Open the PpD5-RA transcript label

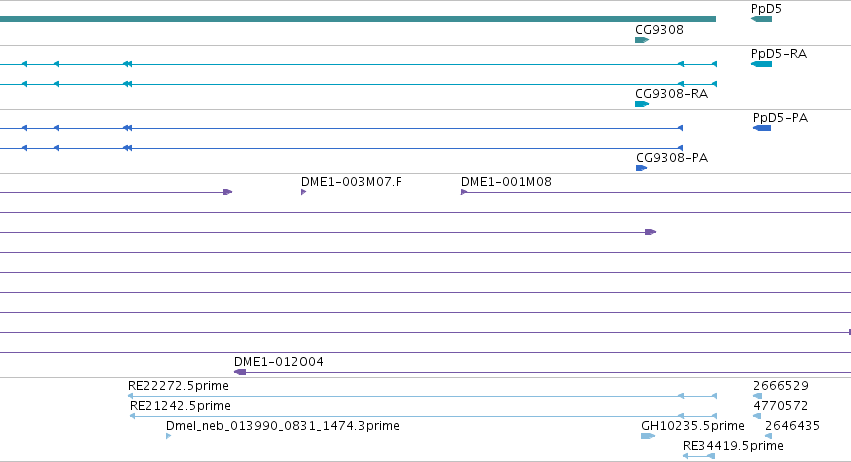tap(778, 54)
